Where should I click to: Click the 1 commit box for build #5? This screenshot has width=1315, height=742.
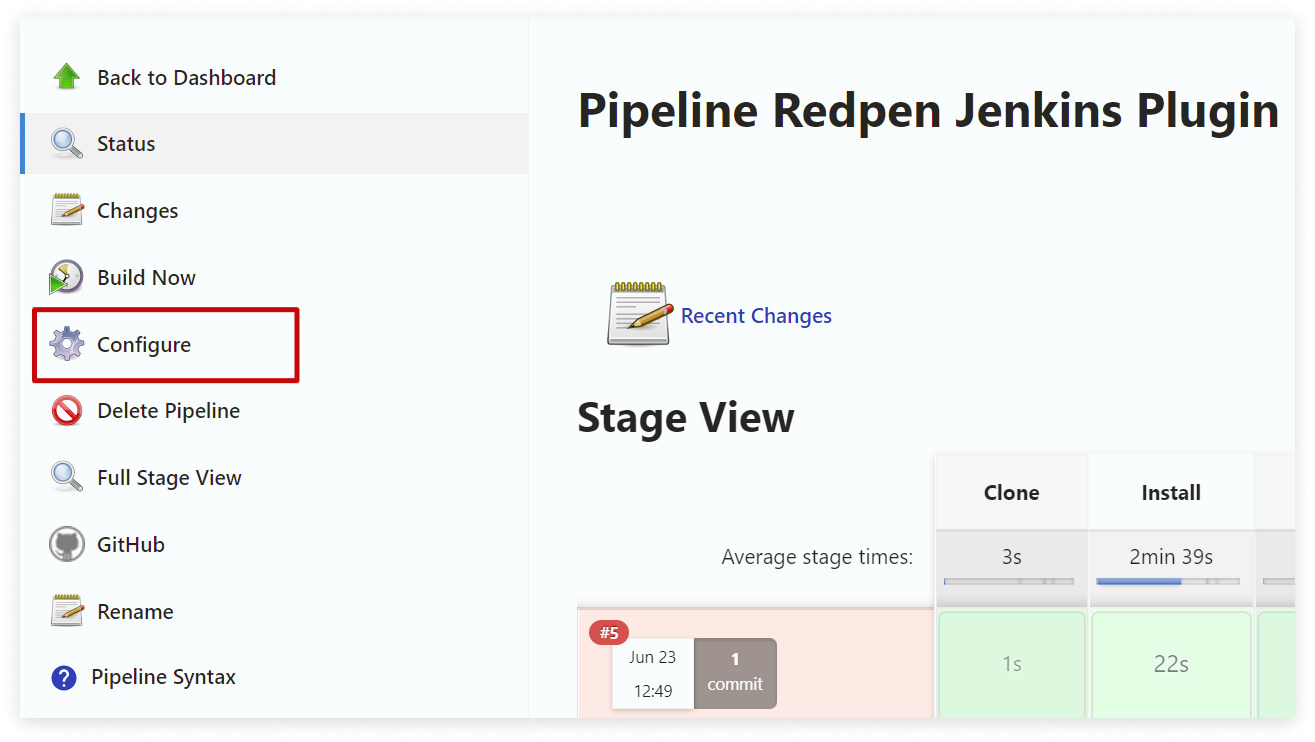735,673
